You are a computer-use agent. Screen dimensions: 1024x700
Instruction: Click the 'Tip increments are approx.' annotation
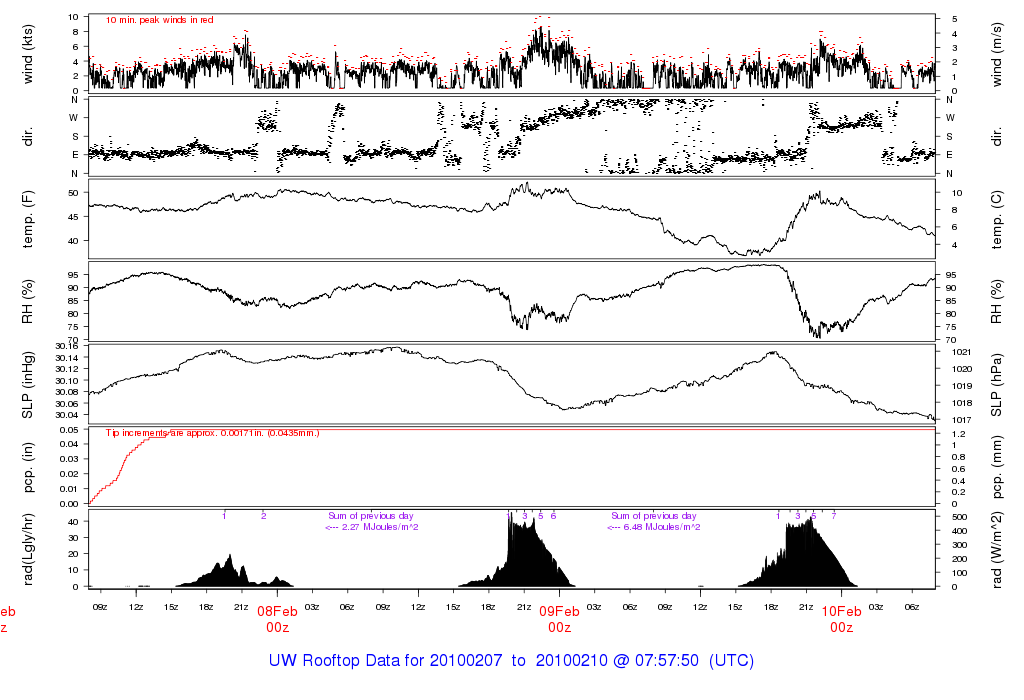(x=212, y=433)
